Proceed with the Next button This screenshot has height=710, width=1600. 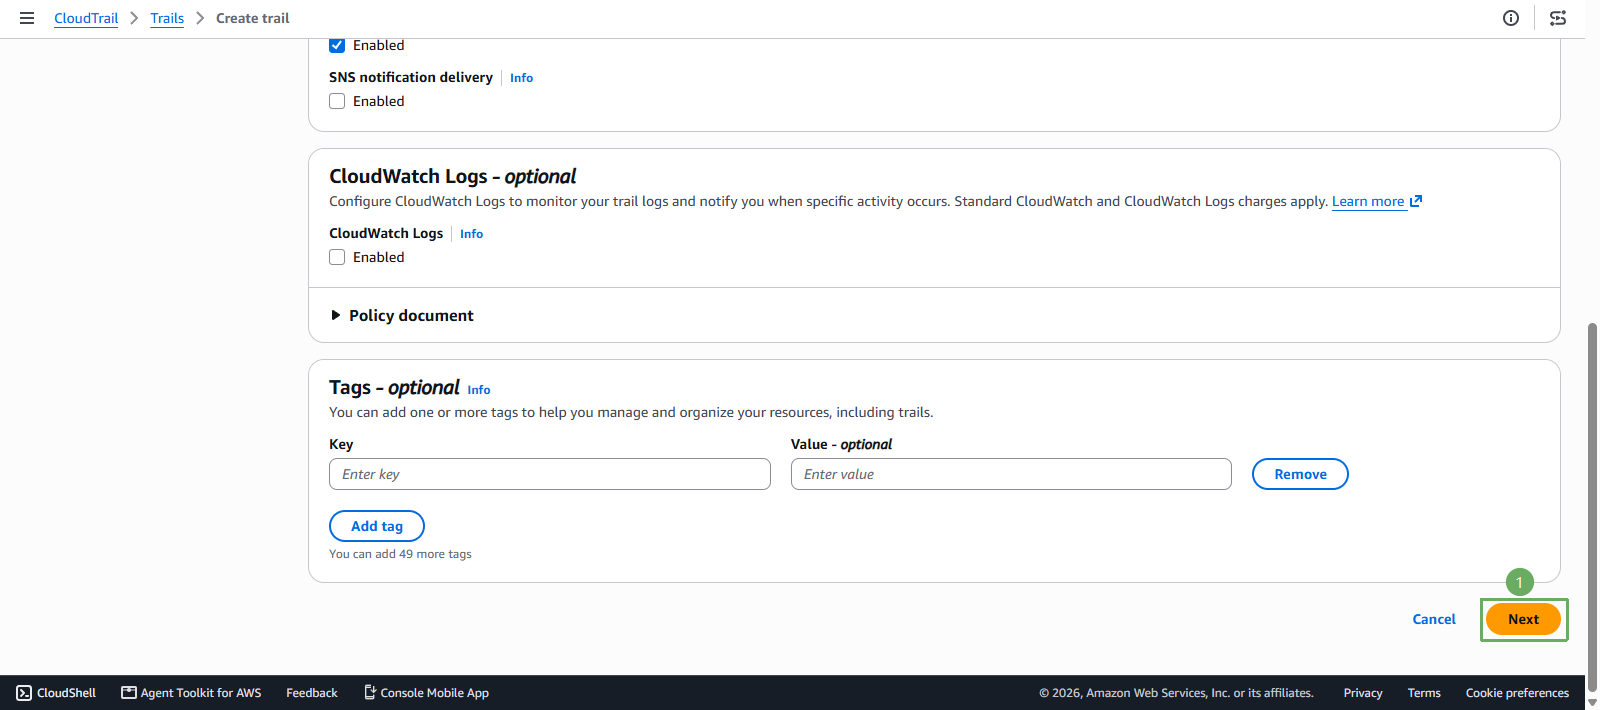[1523, 619]
